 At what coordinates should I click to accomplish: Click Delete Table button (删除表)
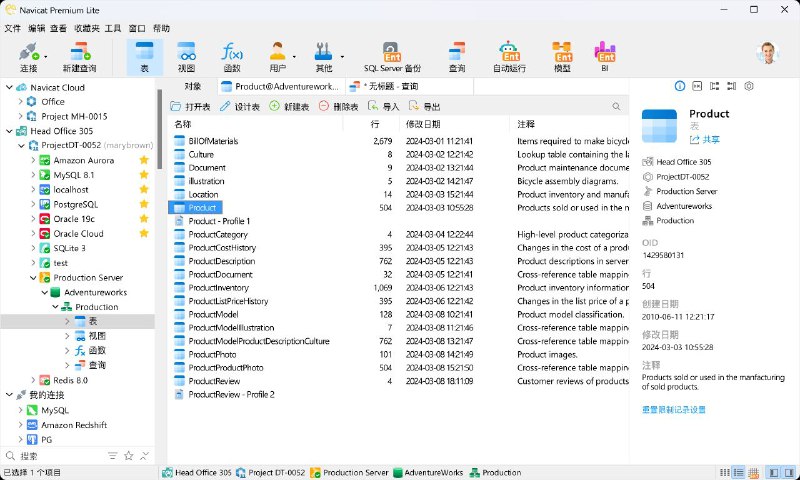click(x=338, y=107)
